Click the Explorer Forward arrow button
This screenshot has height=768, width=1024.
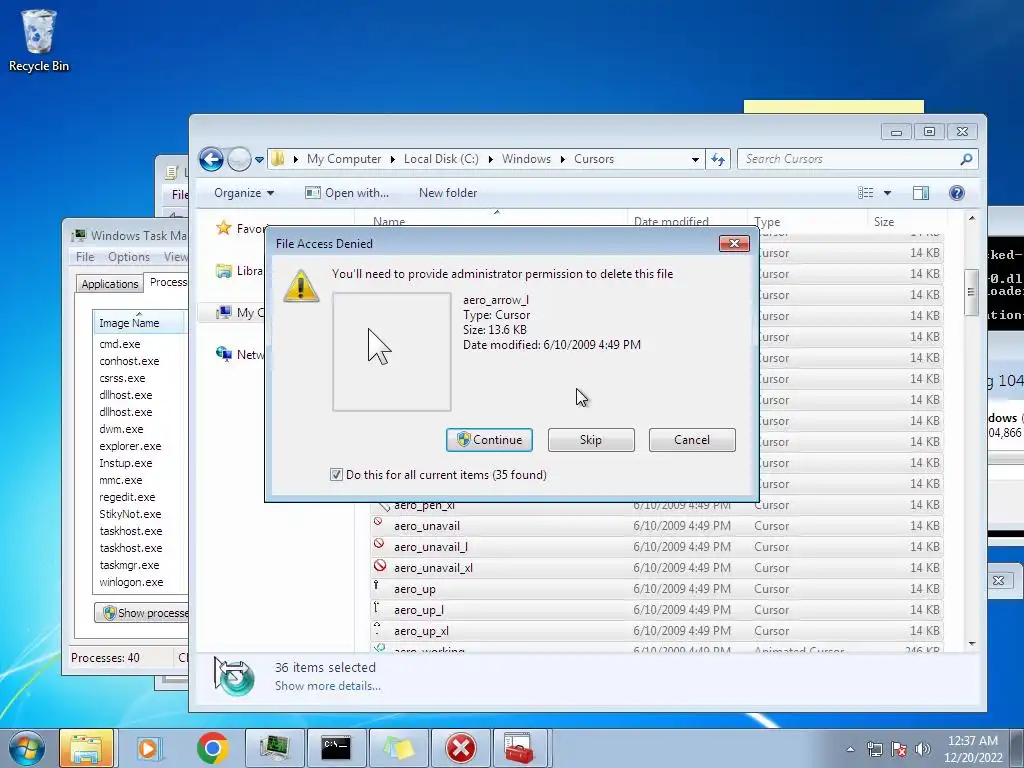coord(239,159)
